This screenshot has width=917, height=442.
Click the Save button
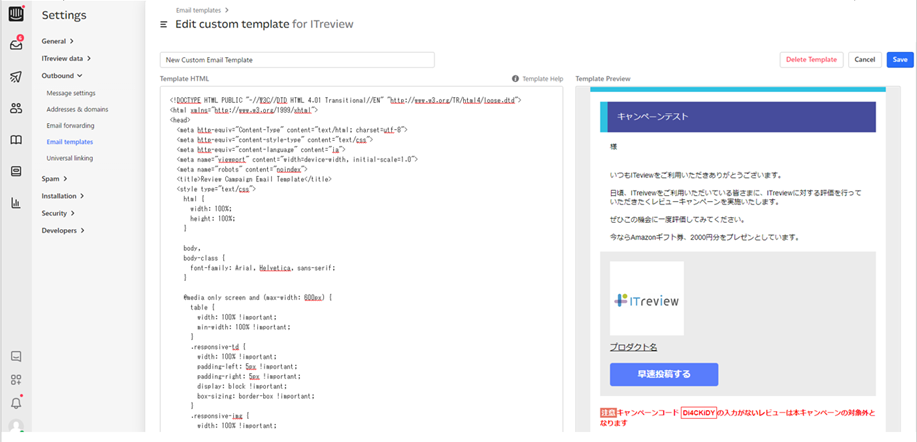click(x=899, y=60)
